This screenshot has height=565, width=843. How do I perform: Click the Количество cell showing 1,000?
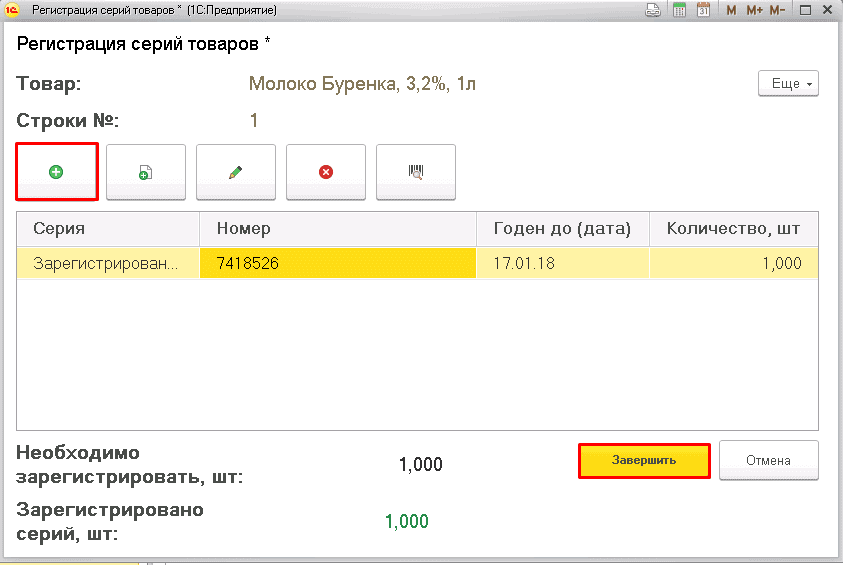point(733,263)
